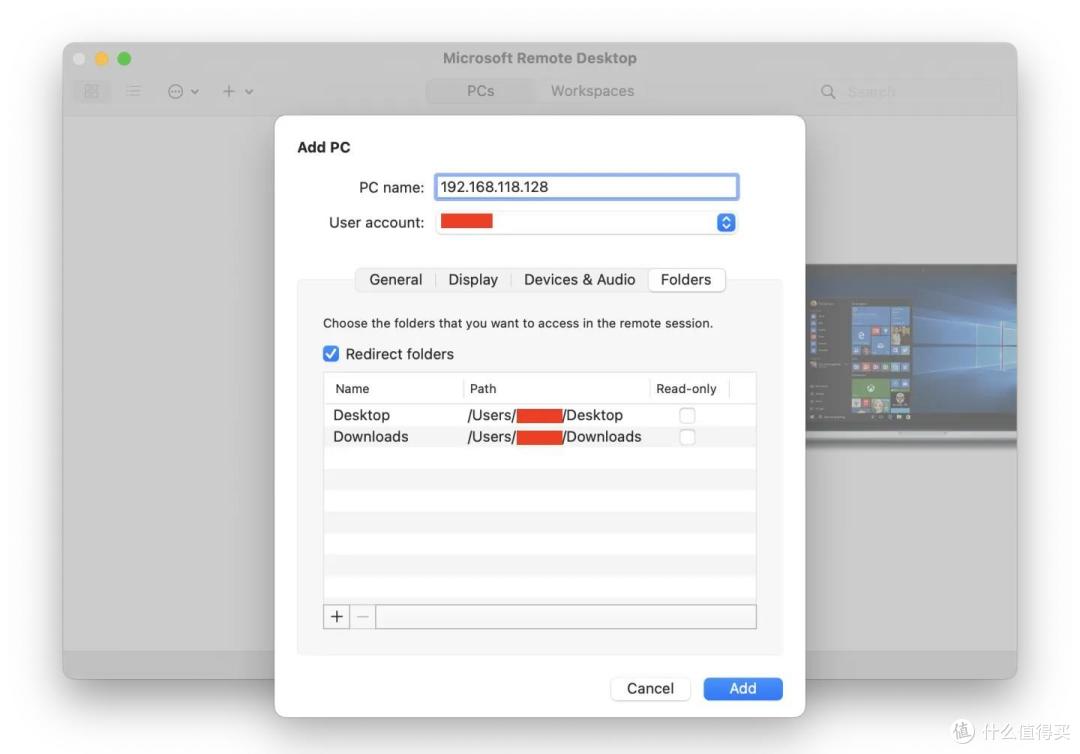The height and width of the screenshot is (754, 1080).
Task: Click the blue Add button
Action: pyautogui.click(x=742, y=689)
